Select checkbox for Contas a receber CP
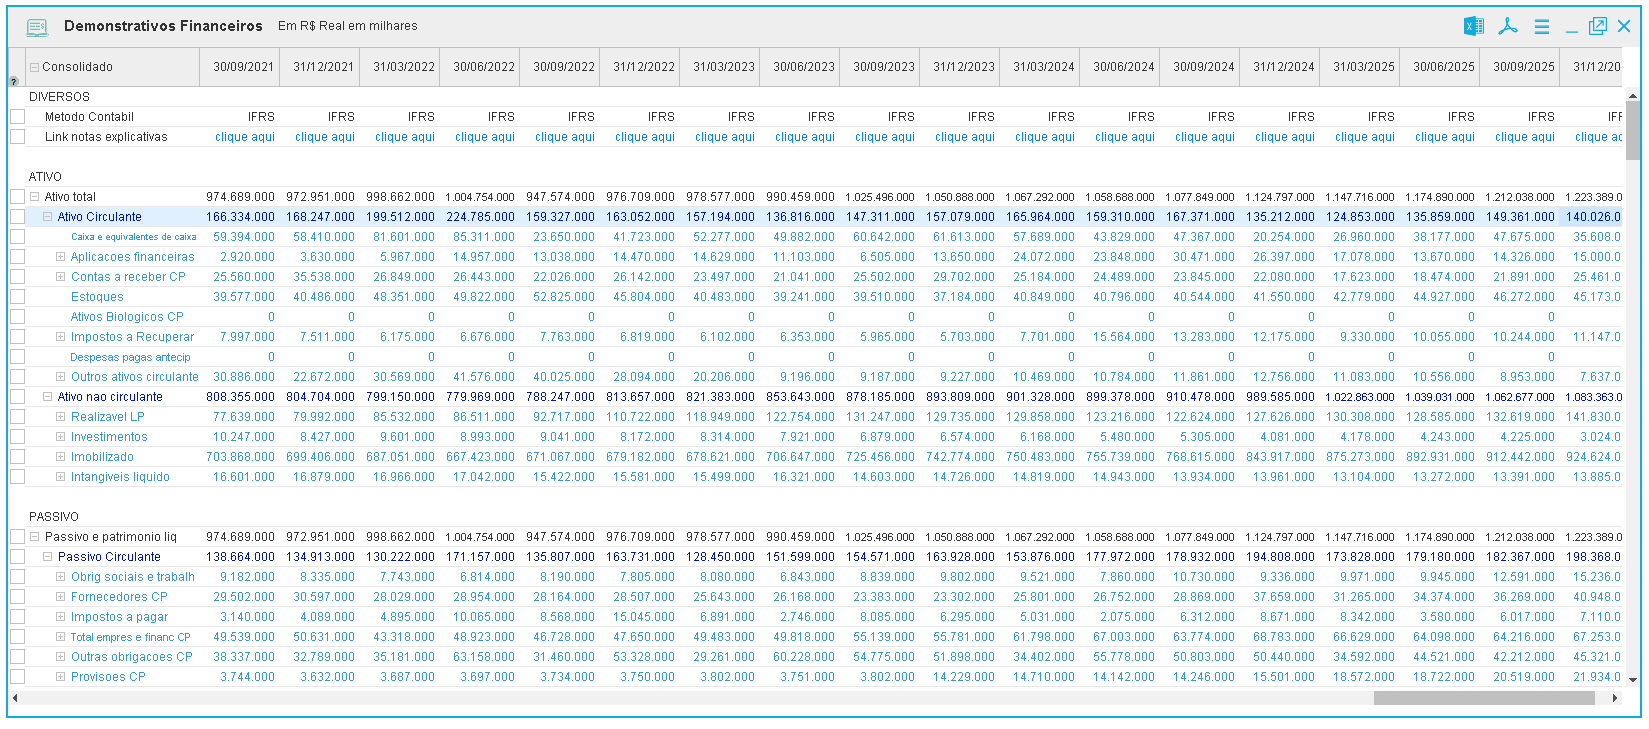The image size is (1649, 729). coord(17,277)
